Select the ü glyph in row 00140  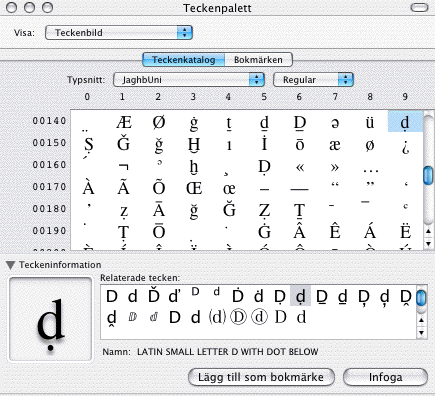click(370, 122)
